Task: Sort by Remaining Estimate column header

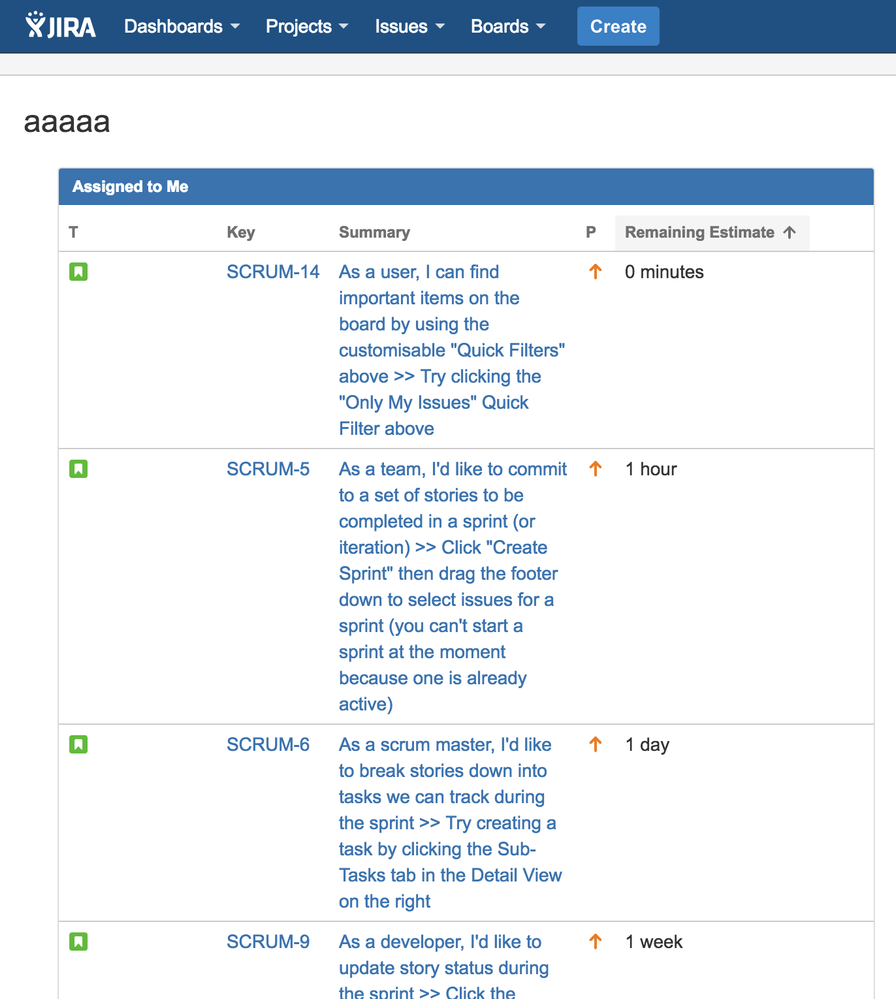Action: click(712, 233)
